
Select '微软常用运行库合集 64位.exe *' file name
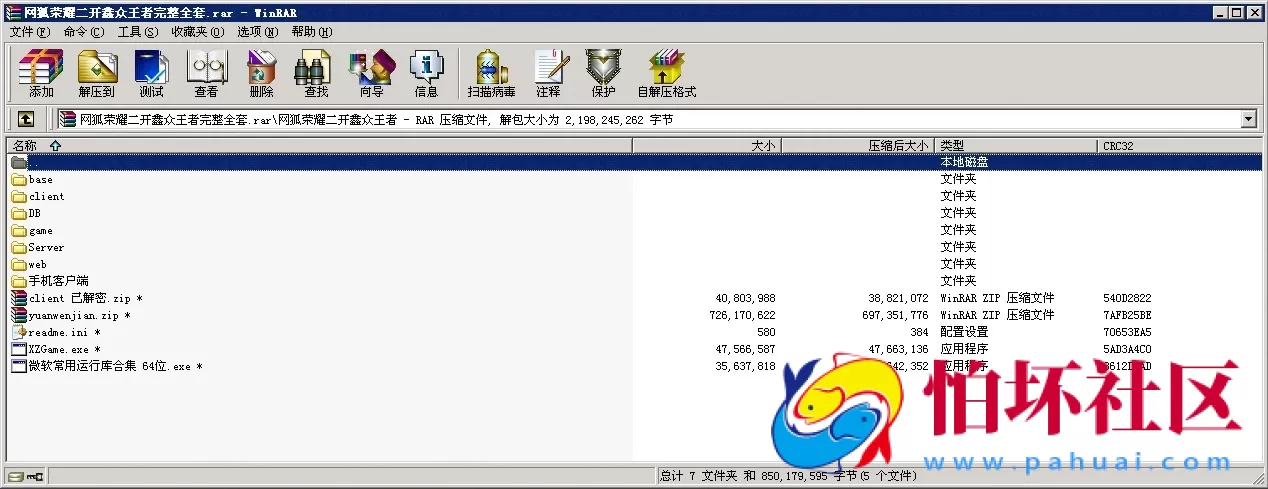116,367
